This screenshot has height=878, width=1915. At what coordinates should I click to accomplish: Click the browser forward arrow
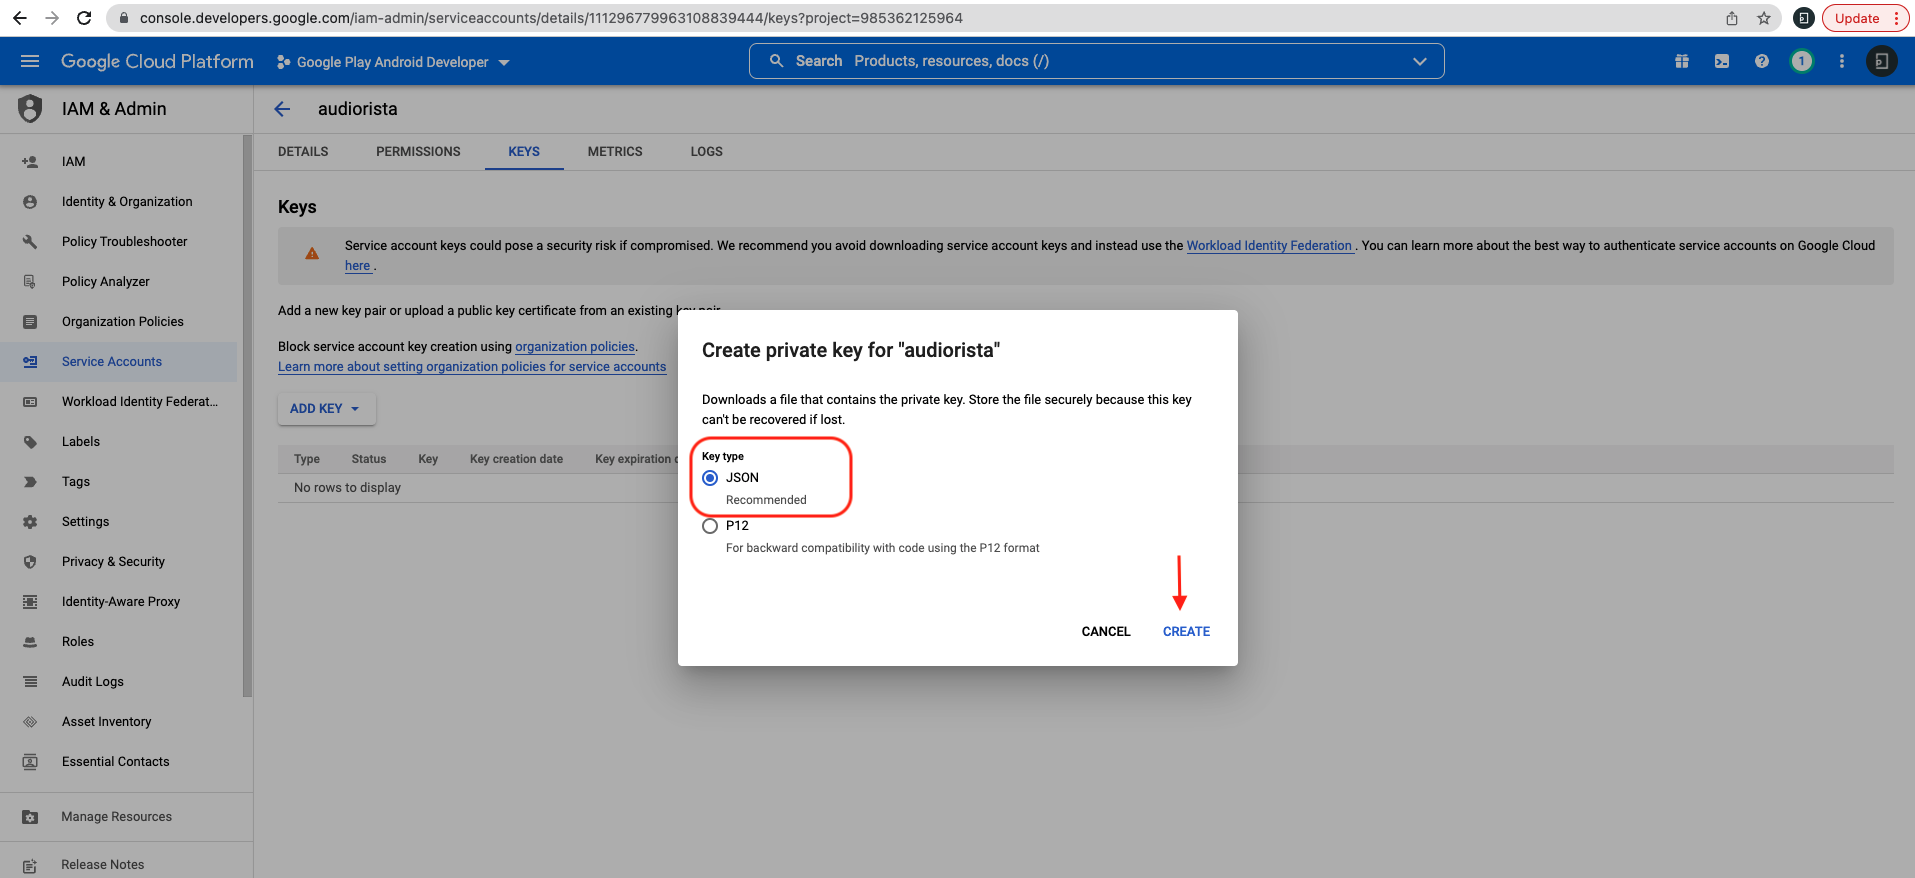click(52, 18)
